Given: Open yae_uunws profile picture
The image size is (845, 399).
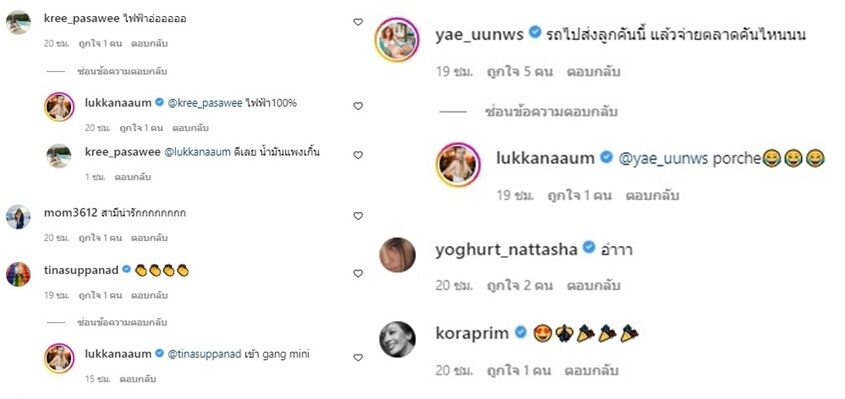Looking at the screenshot, I should 397,40.
